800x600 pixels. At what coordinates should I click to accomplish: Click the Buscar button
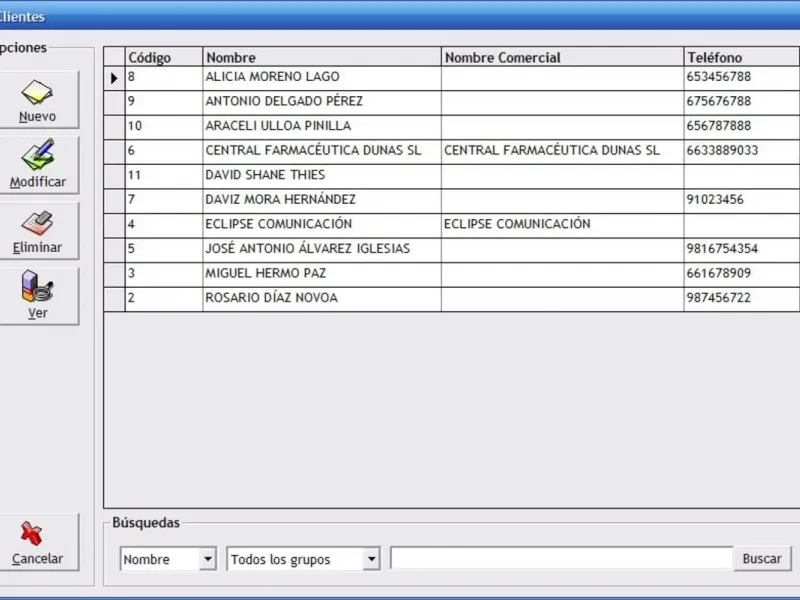click(x=762, y=559)
